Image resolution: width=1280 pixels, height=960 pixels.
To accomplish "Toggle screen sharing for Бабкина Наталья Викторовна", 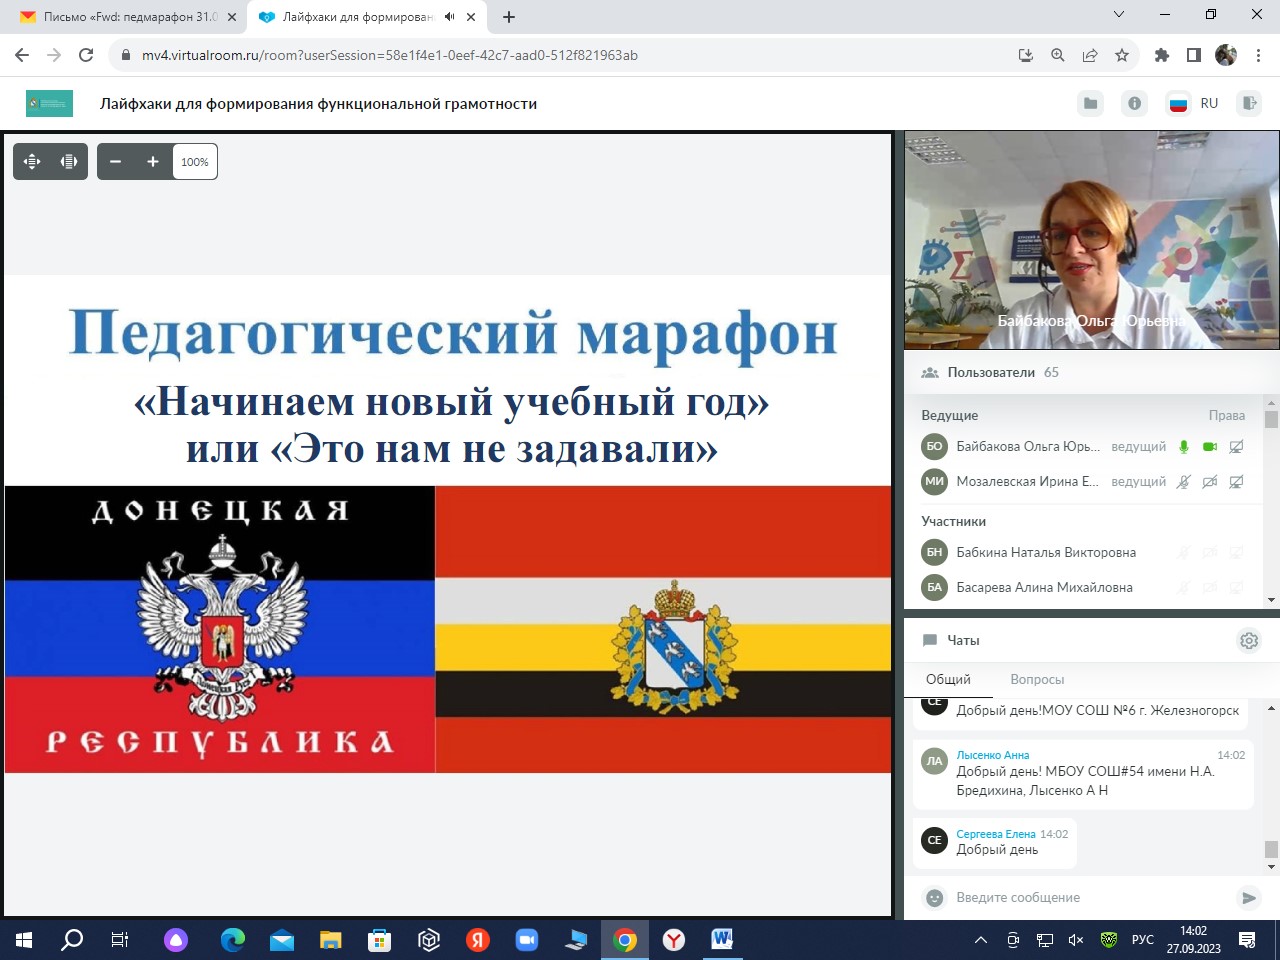I will [1236, 552].
